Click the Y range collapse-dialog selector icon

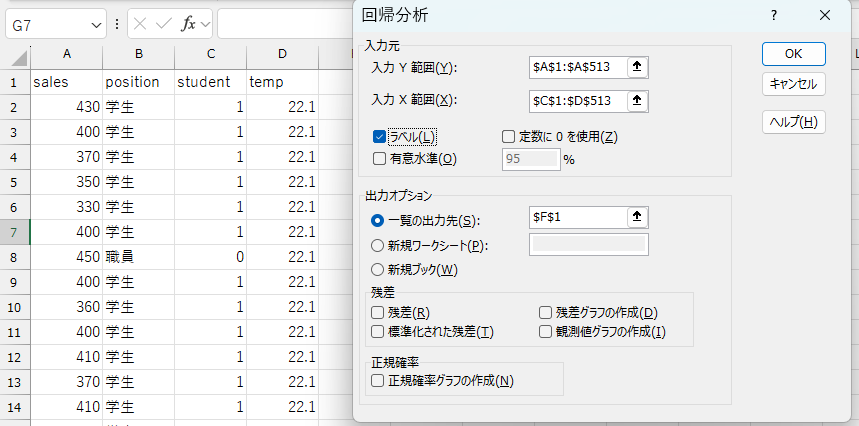[x=637, y=67]
